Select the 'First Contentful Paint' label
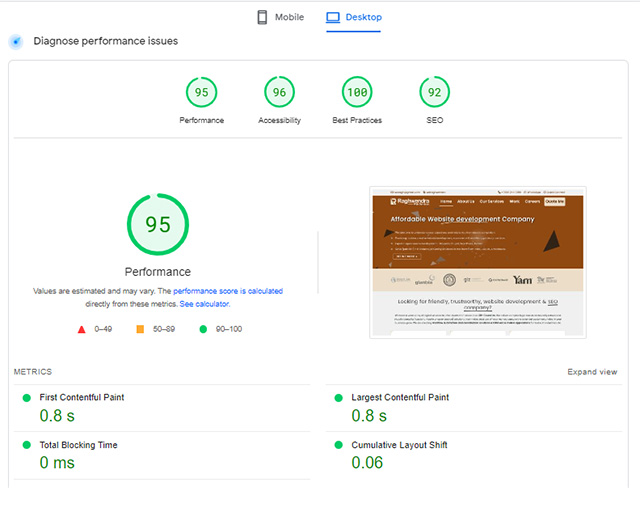640x512 pixels. point(82,397)
